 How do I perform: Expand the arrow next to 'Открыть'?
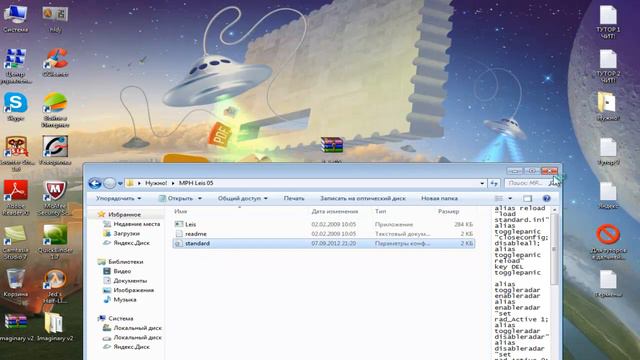pyautogui.click(x=200, y=198)
